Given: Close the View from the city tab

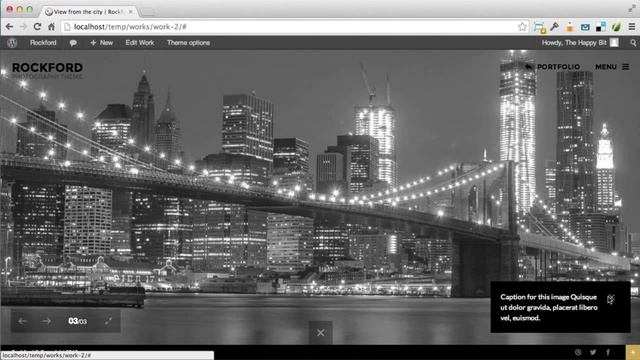Looking at the screenshot, I should 131,12.
